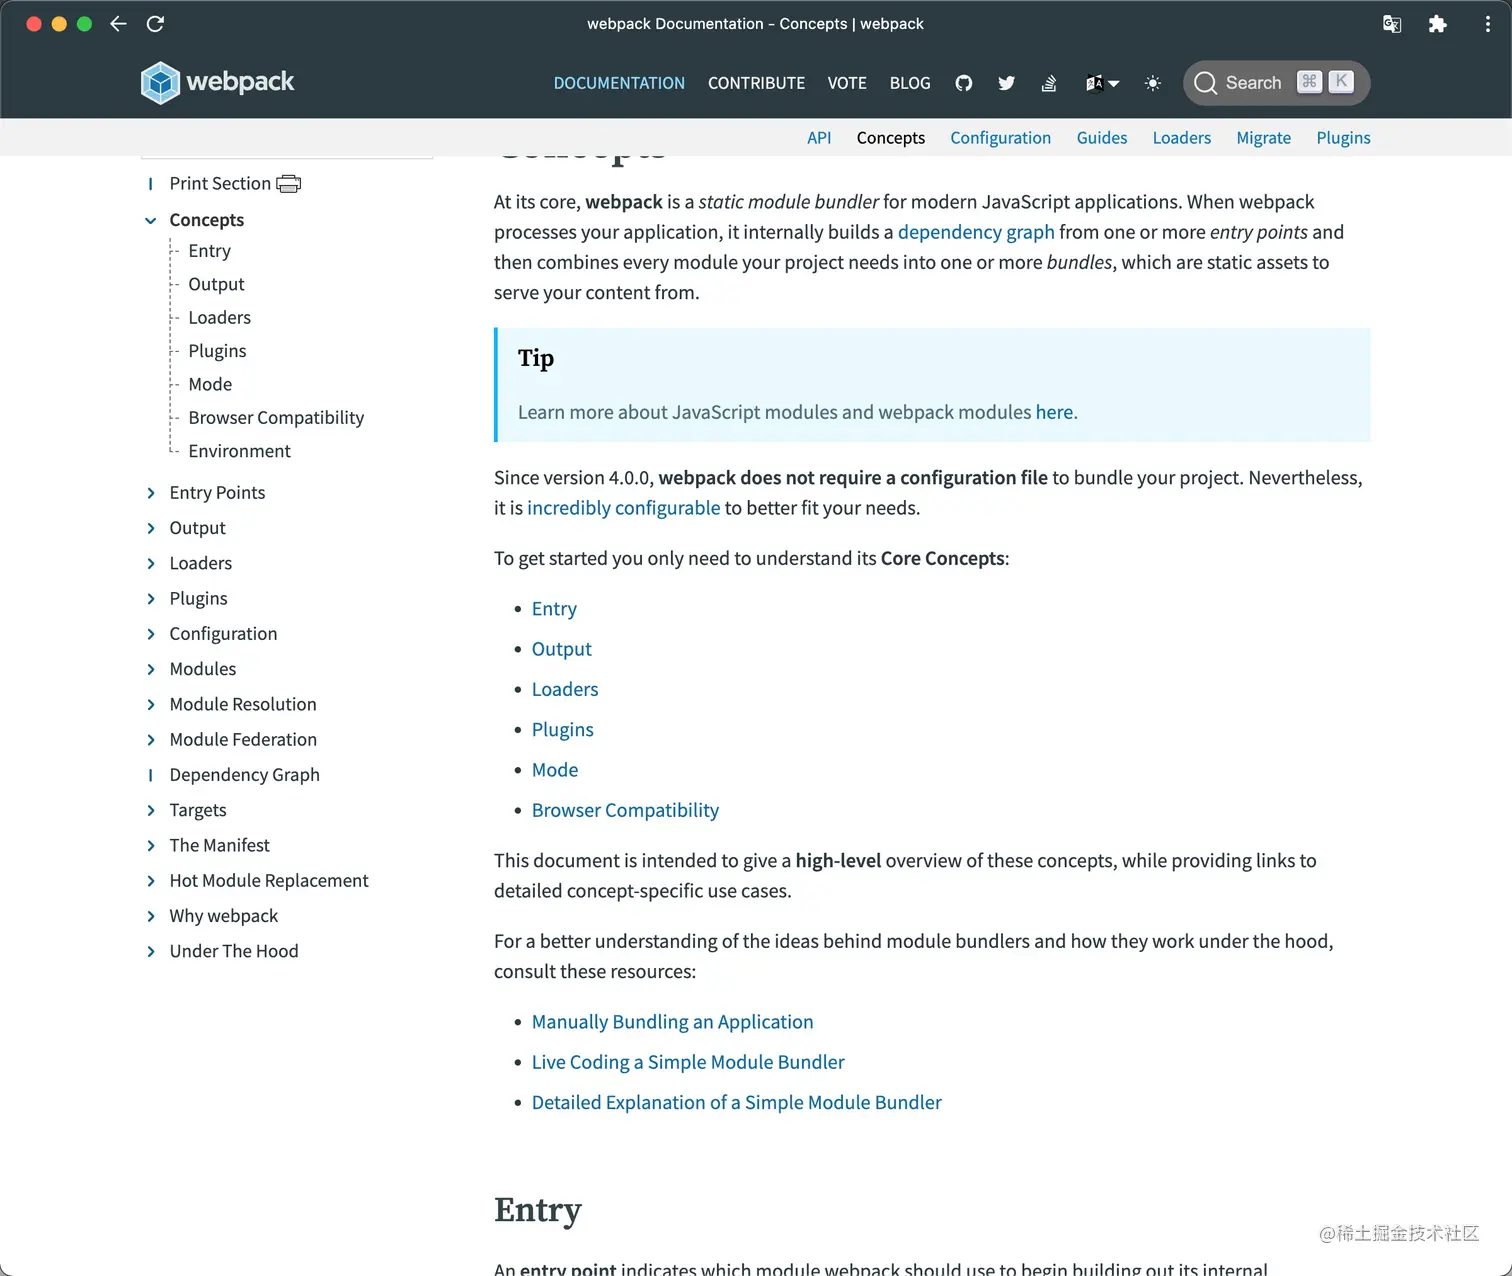
Task: Follow the dependency graph link in paragraph
Action: pos(976,232)
